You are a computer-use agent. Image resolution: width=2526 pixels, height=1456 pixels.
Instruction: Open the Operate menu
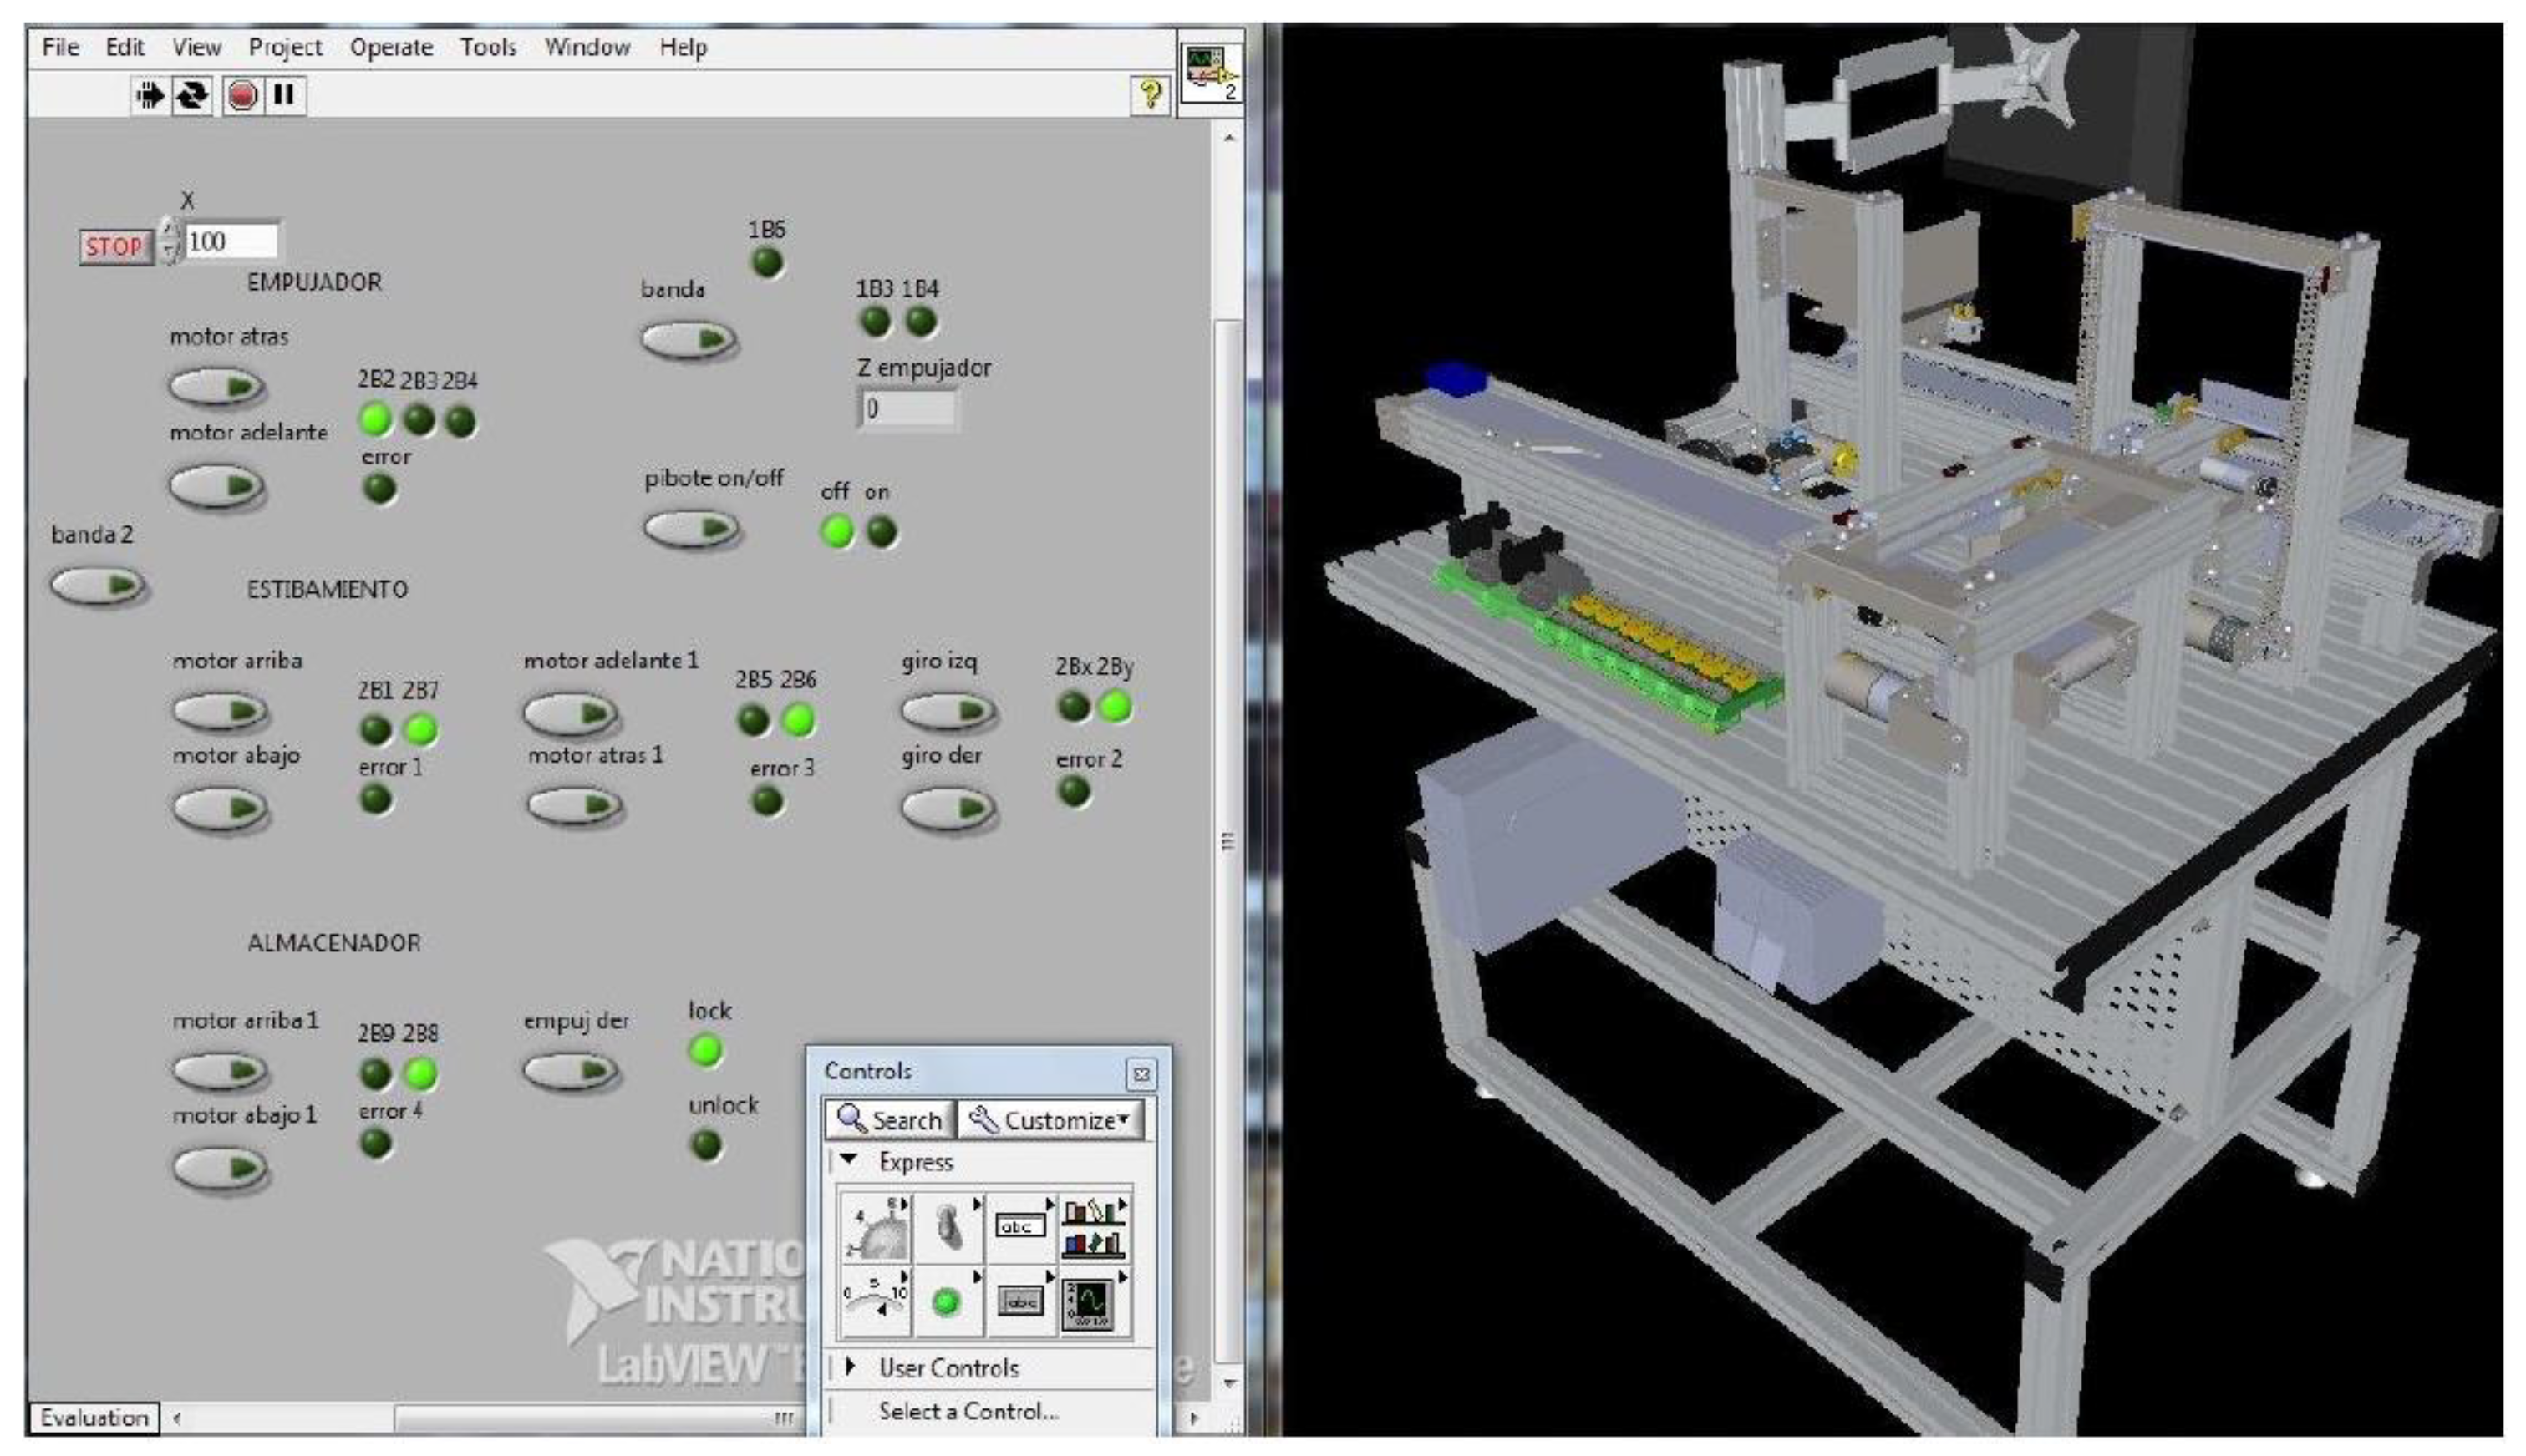(x=391, y=47)
